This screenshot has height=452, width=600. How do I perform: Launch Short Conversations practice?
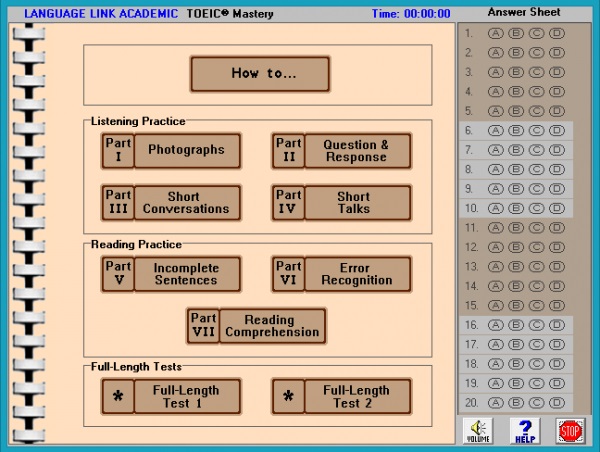point(187,203)
